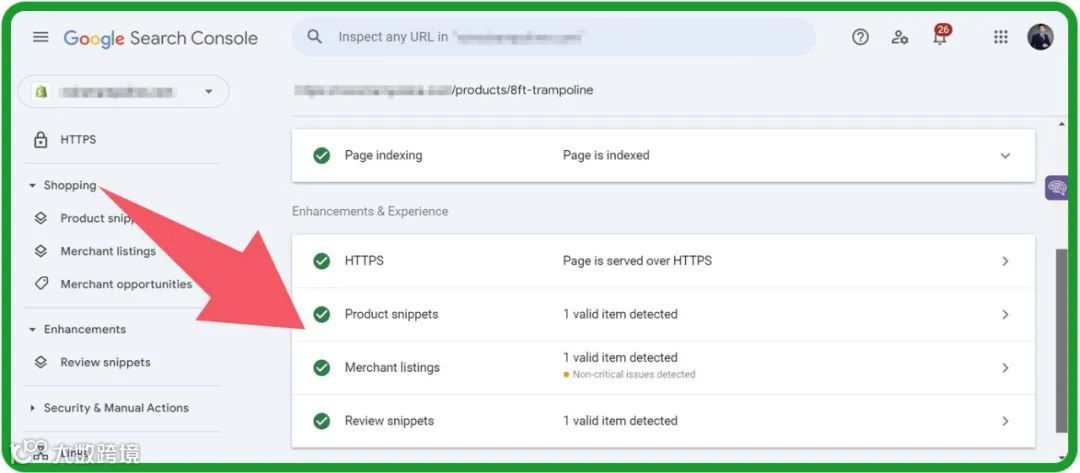Click the scrollbar up arrow
The width and height of the screenshot is (1080, 473).
pos(1062,124)
